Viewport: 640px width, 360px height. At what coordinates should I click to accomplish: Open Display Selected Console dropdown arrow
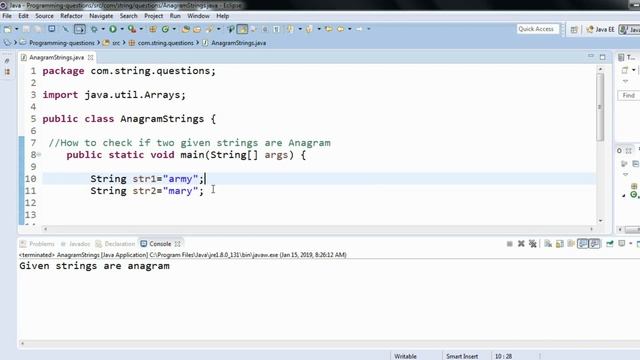point(631,244)
